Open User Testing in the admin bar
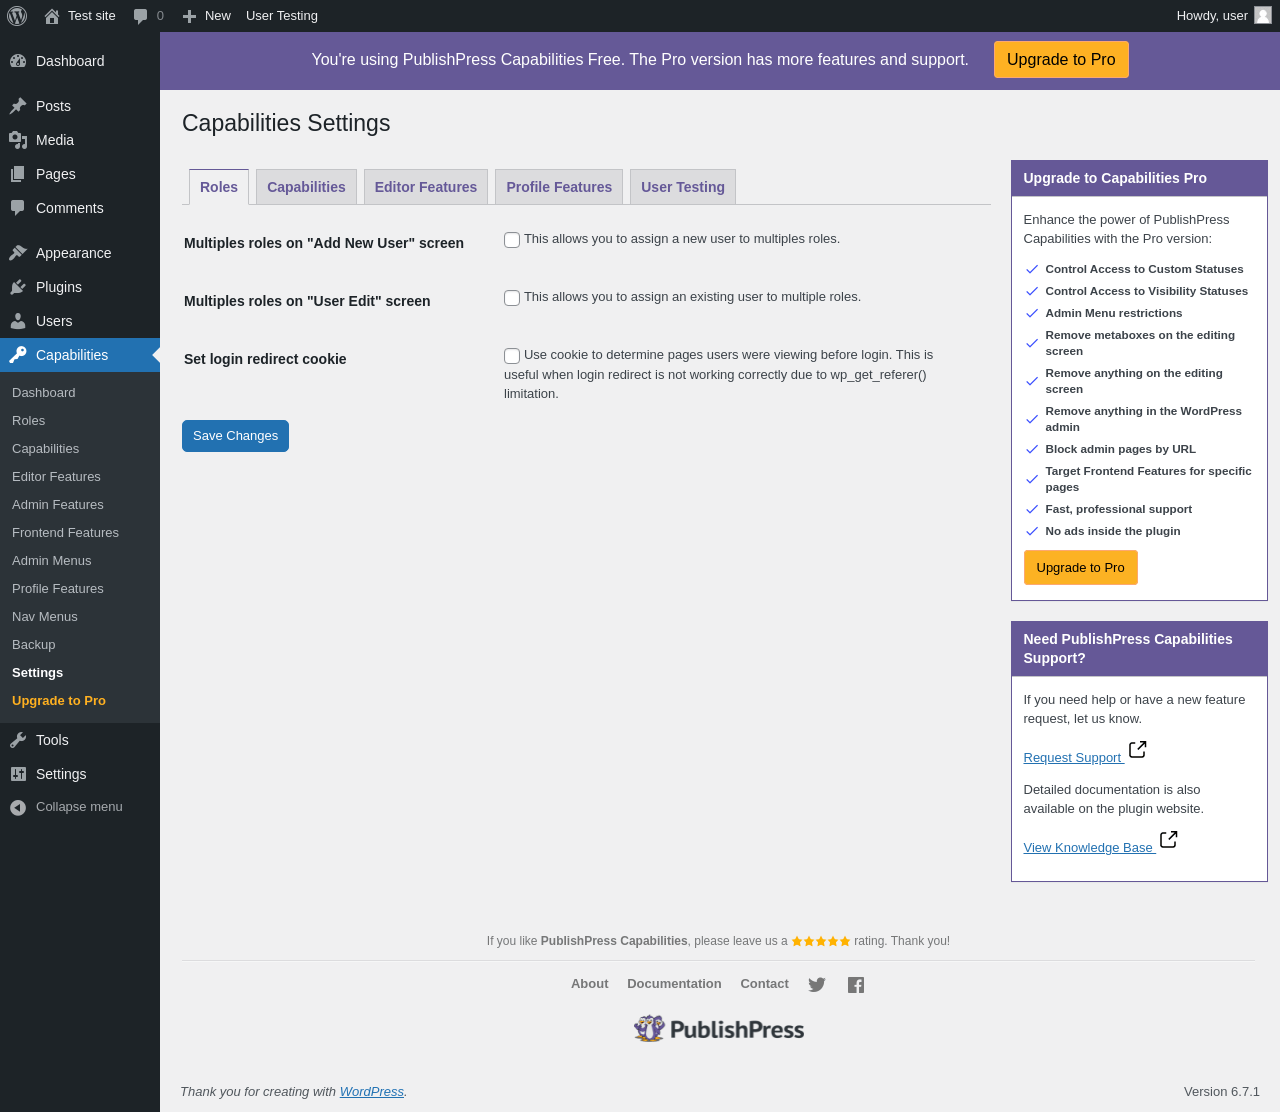The image size is (1280, 1112). tap(282, 16)
